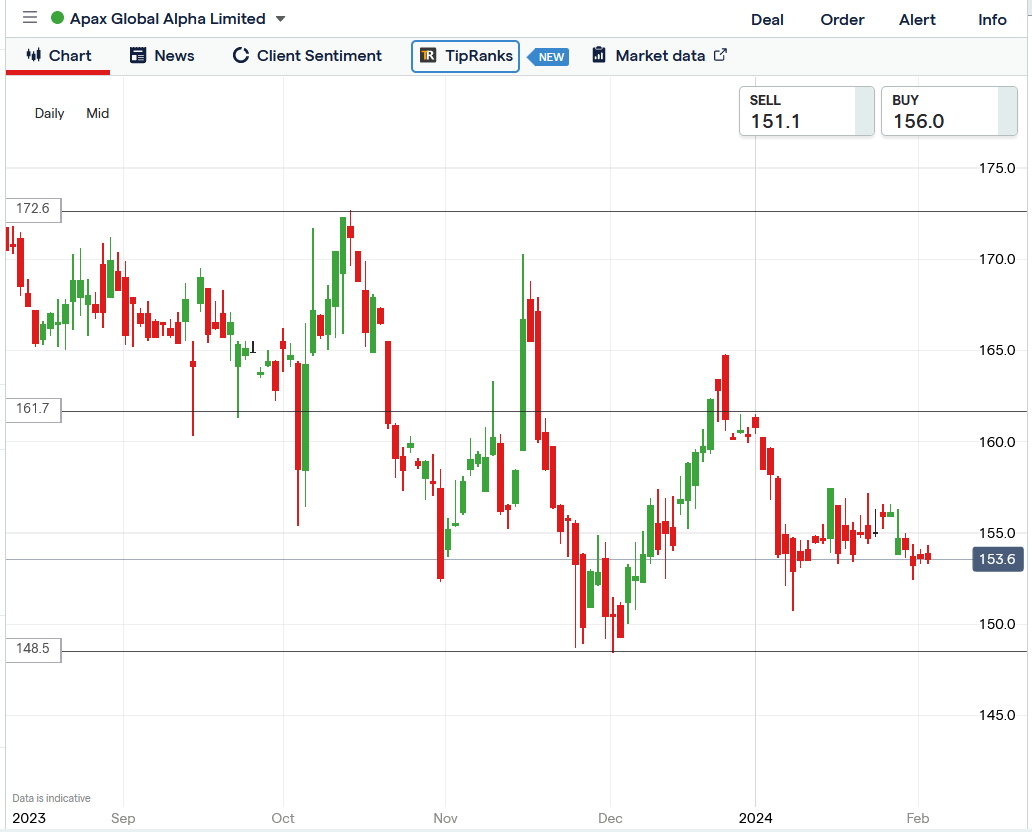Image resolution: width=1032 pixels, height=832 pixels.
Task: Click the Nov date axis label
Action: 445,818
